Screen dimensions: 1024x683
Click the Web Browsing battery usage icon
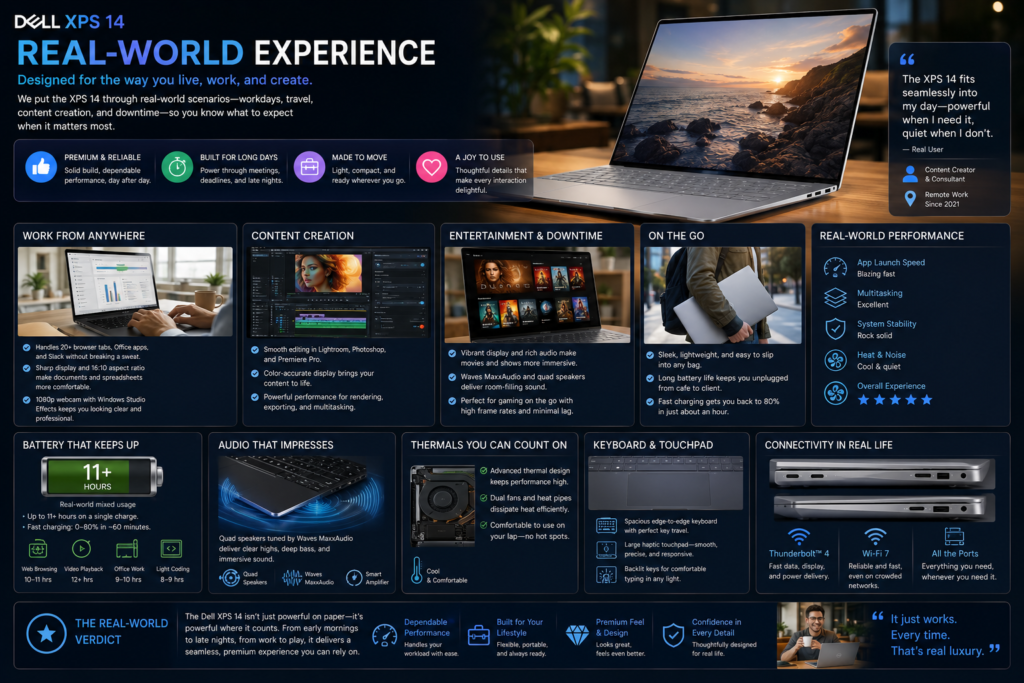point(38,548)
